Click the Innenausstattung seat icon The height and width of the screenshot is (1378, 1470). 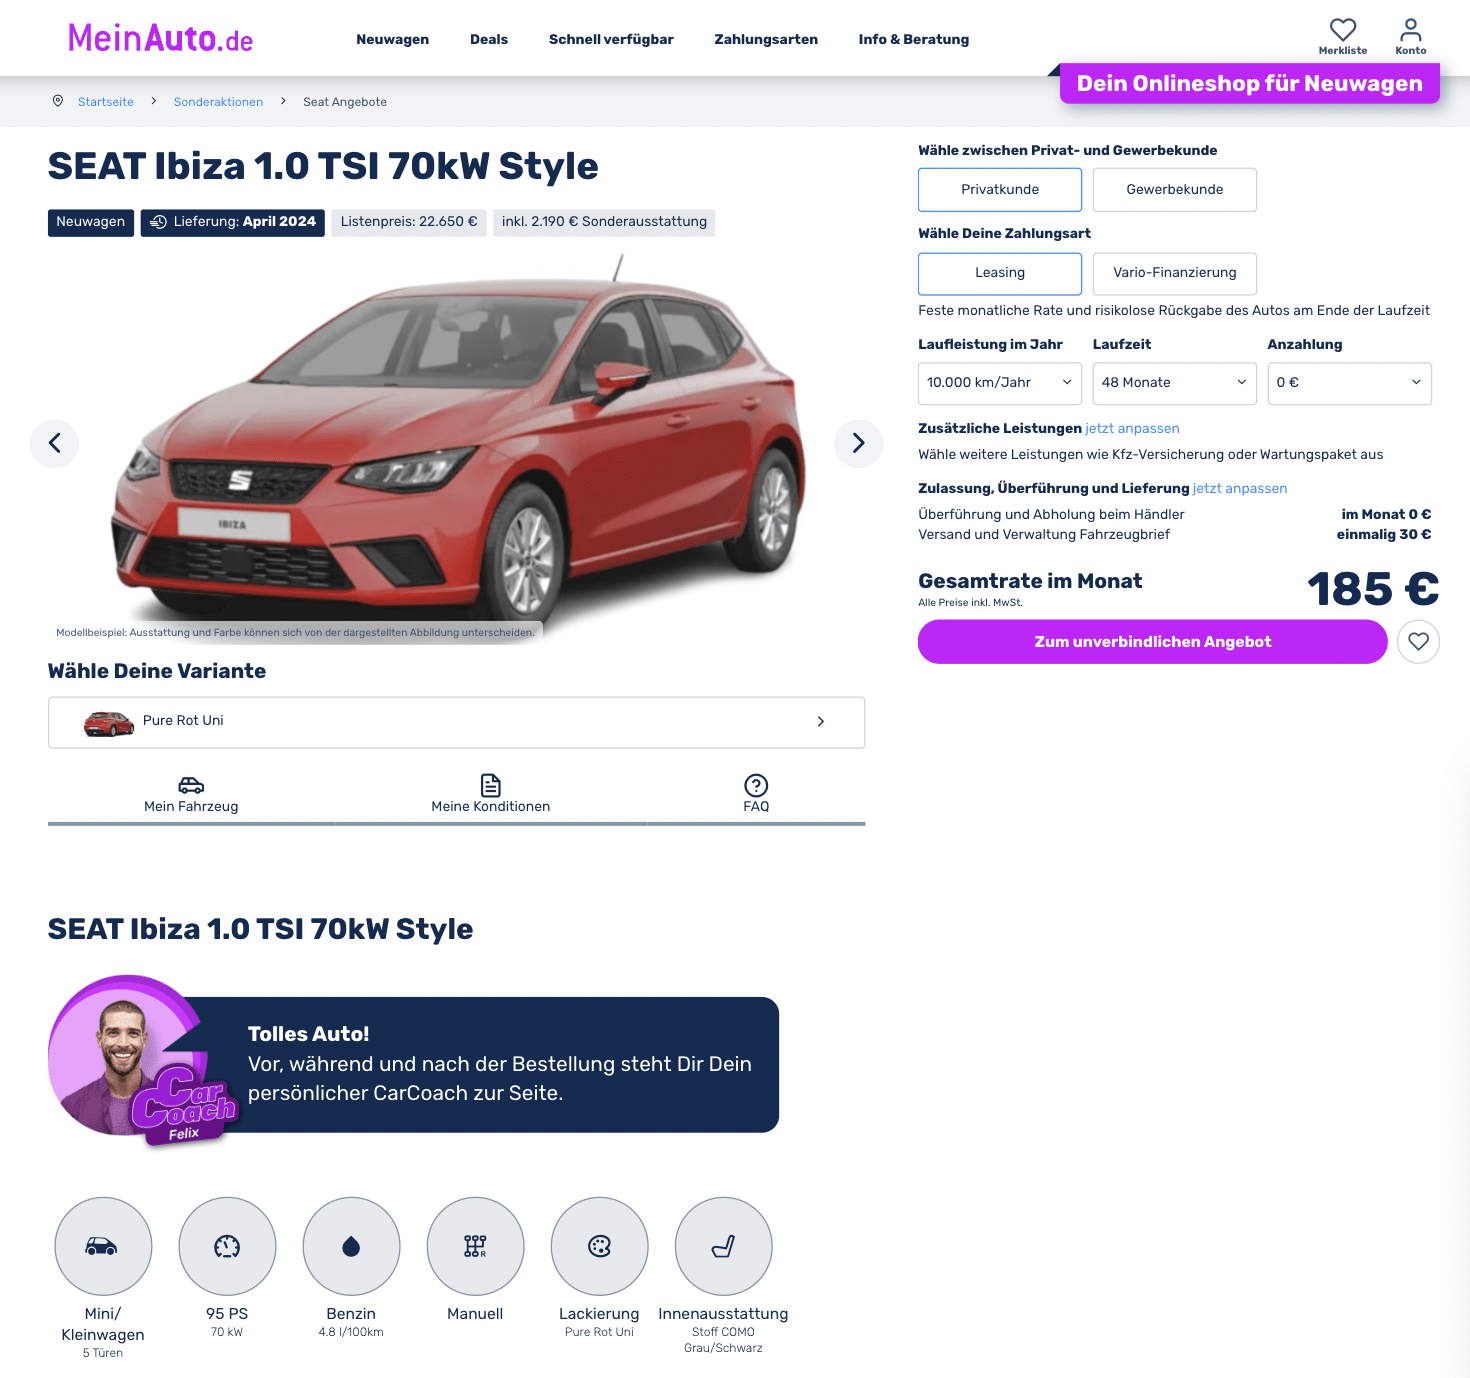723,1246
